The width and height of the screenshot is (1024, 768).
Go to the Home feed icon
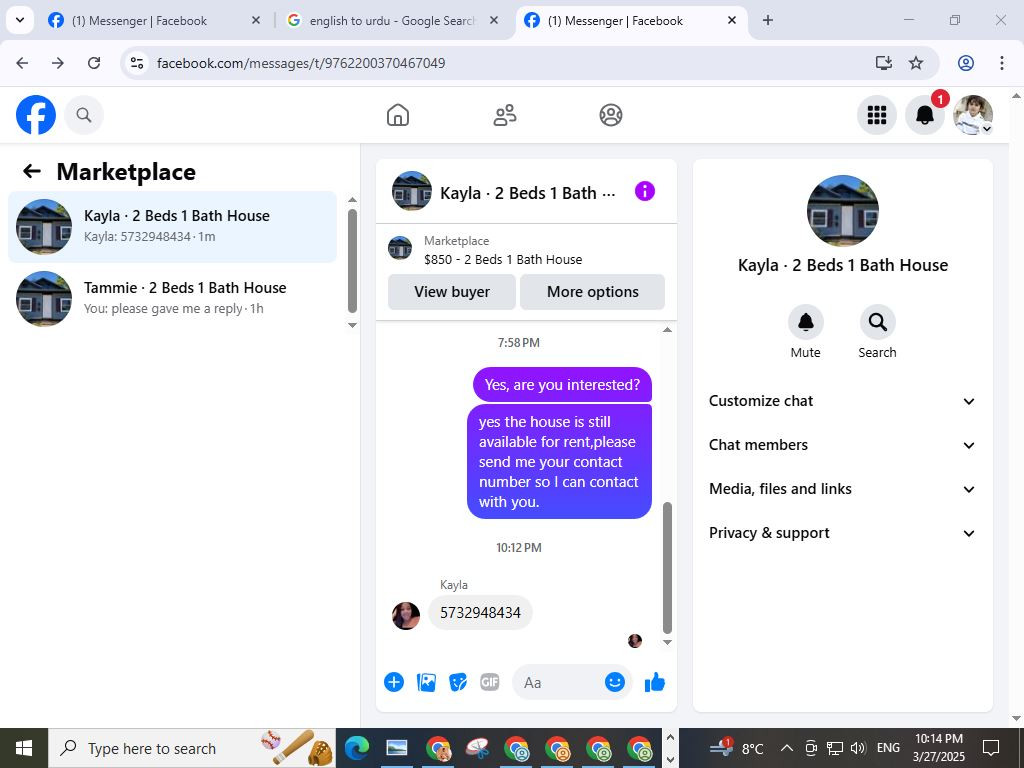tap(398, 115)
